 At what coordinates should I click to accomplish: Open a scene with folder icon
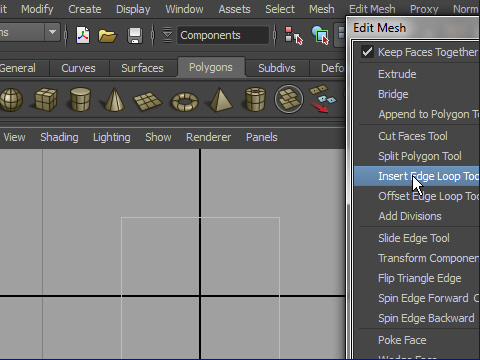(x=107, y=36)
